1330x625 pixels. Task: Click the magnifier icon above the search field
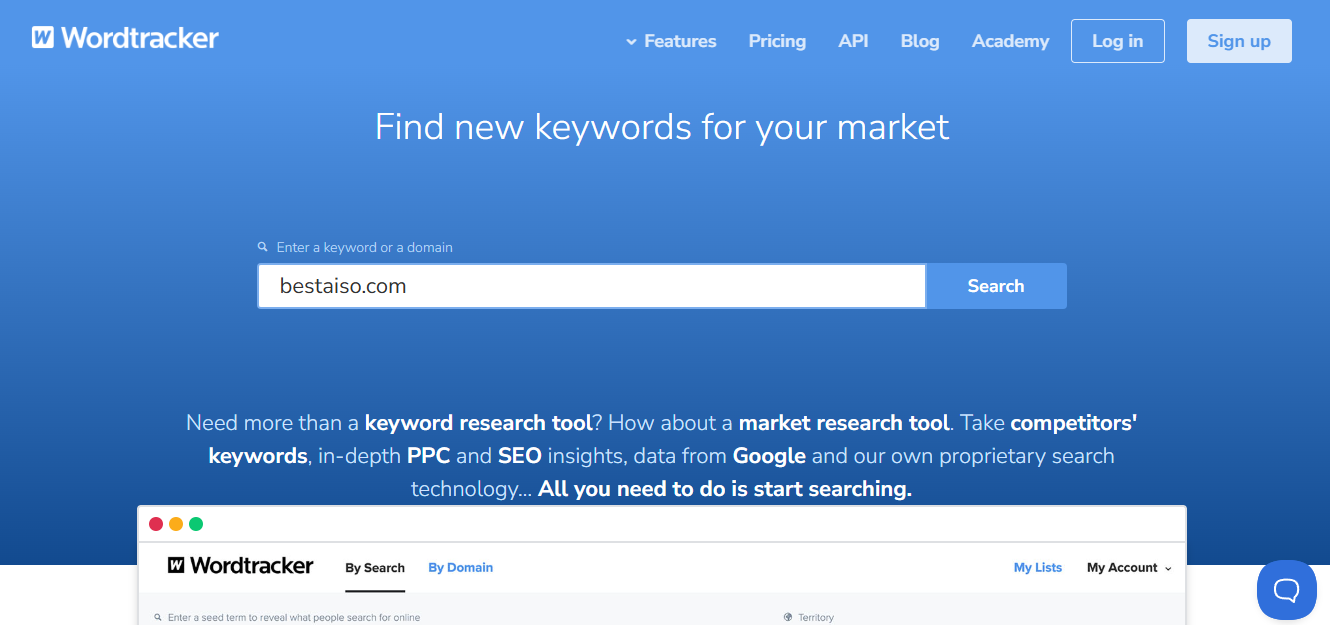coord(263,247)
